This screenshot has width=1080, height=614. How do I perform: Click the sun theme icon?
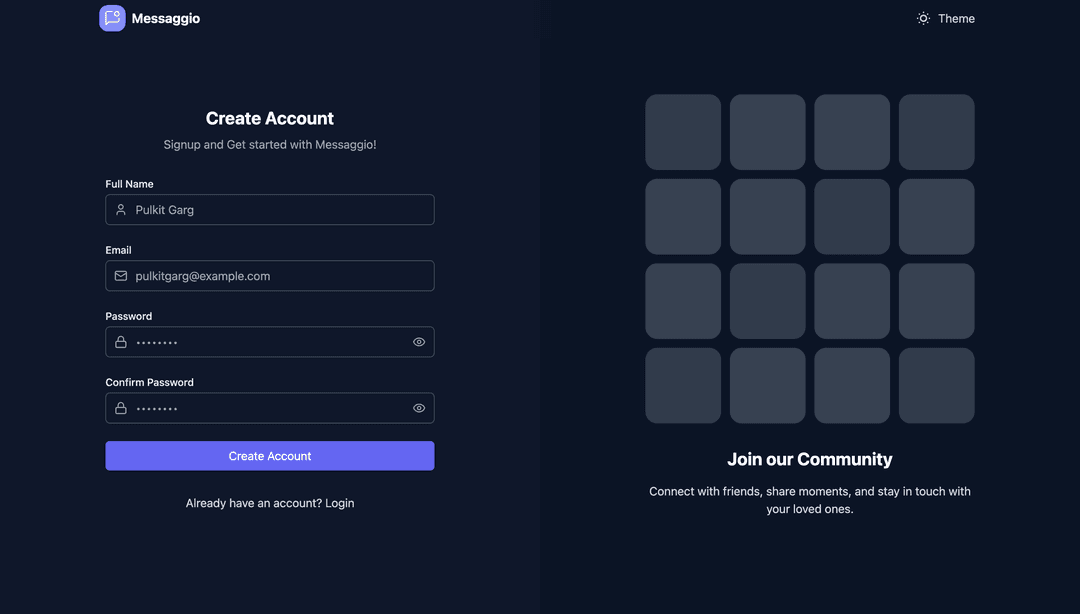click(x=923, y=18)
